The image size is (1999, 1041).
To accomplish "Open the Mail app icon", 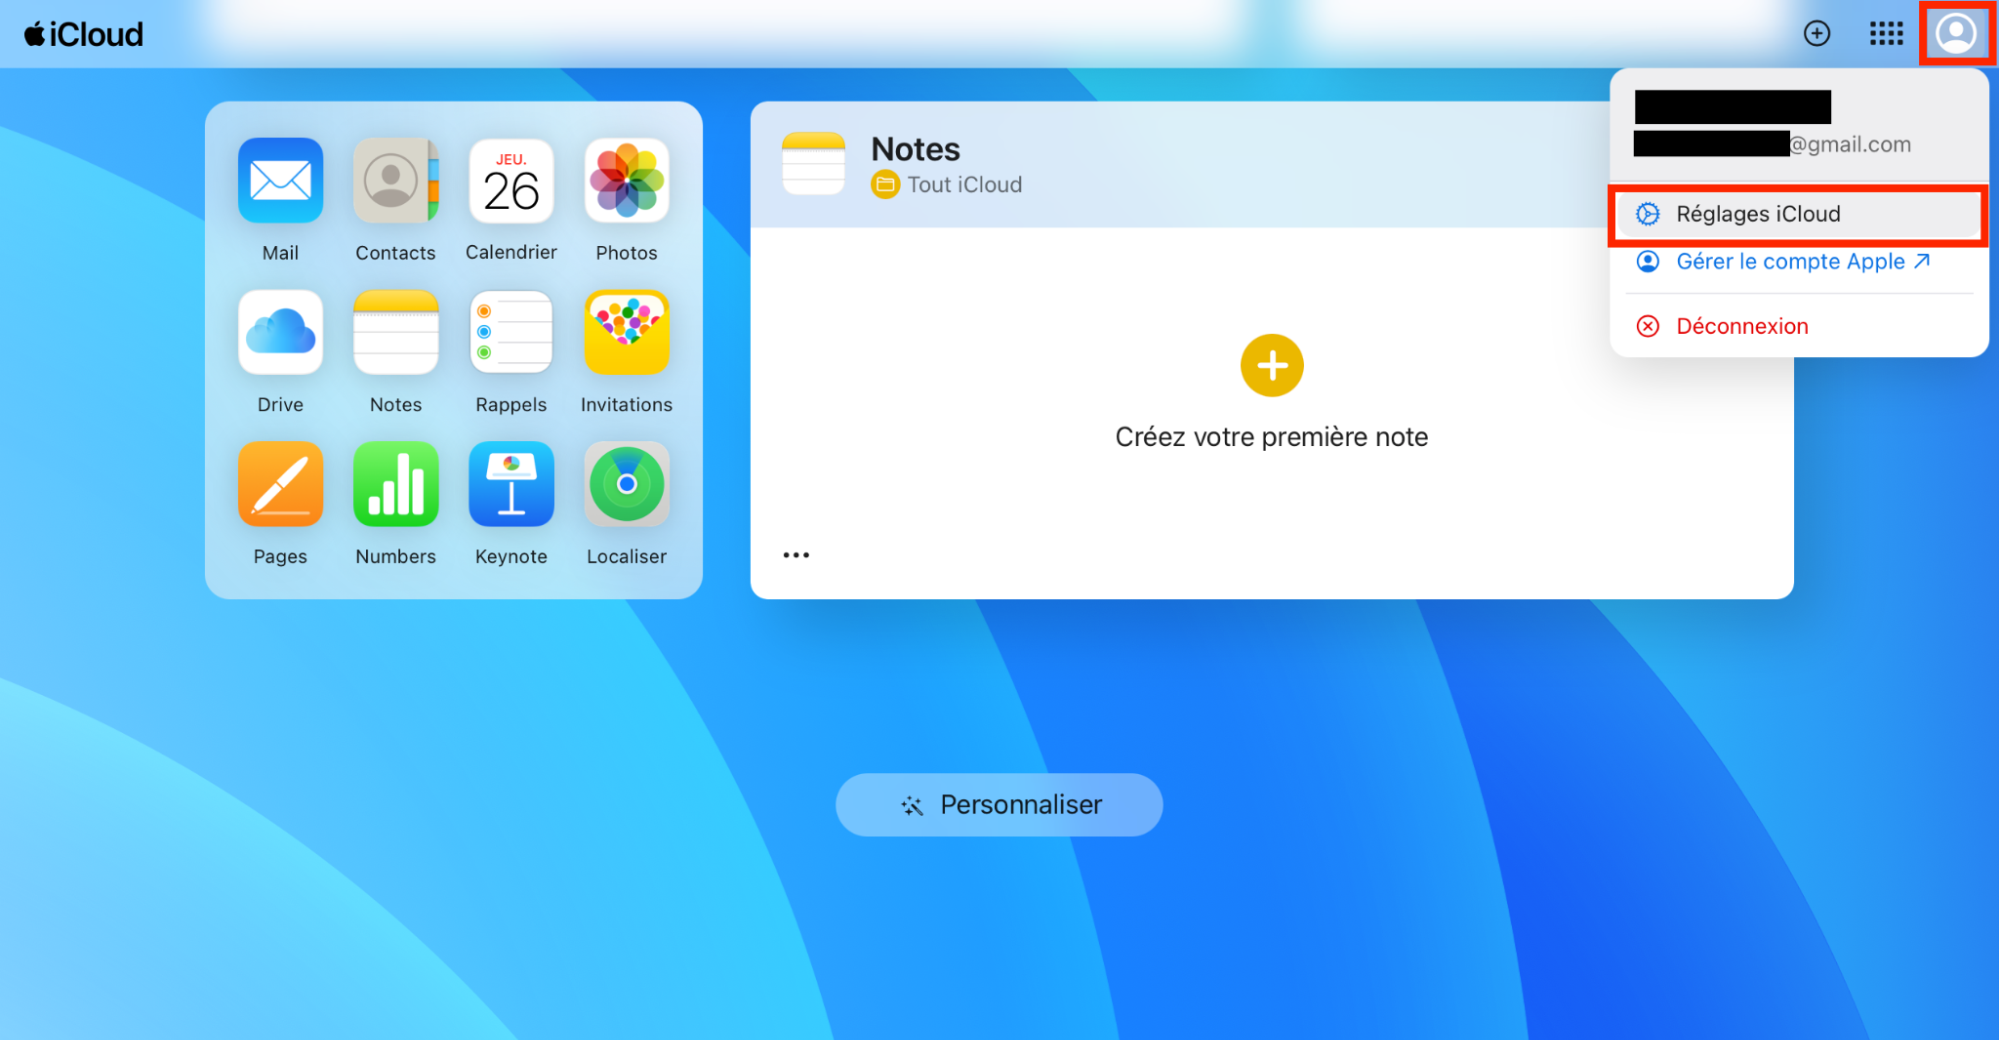I will coord(279,181).
